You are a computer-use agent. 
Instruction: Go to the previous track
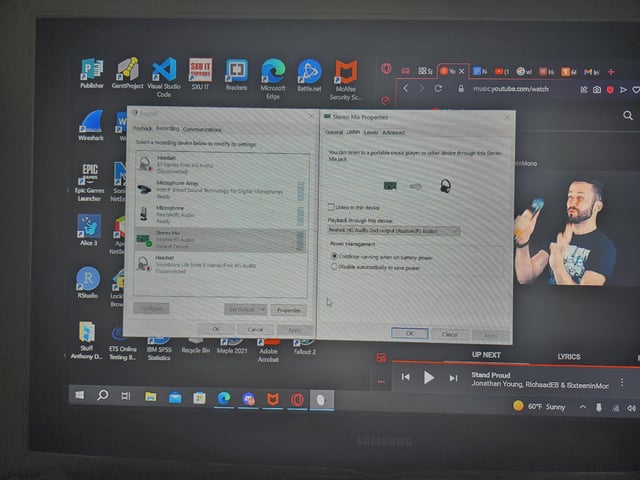pos(405,377)
